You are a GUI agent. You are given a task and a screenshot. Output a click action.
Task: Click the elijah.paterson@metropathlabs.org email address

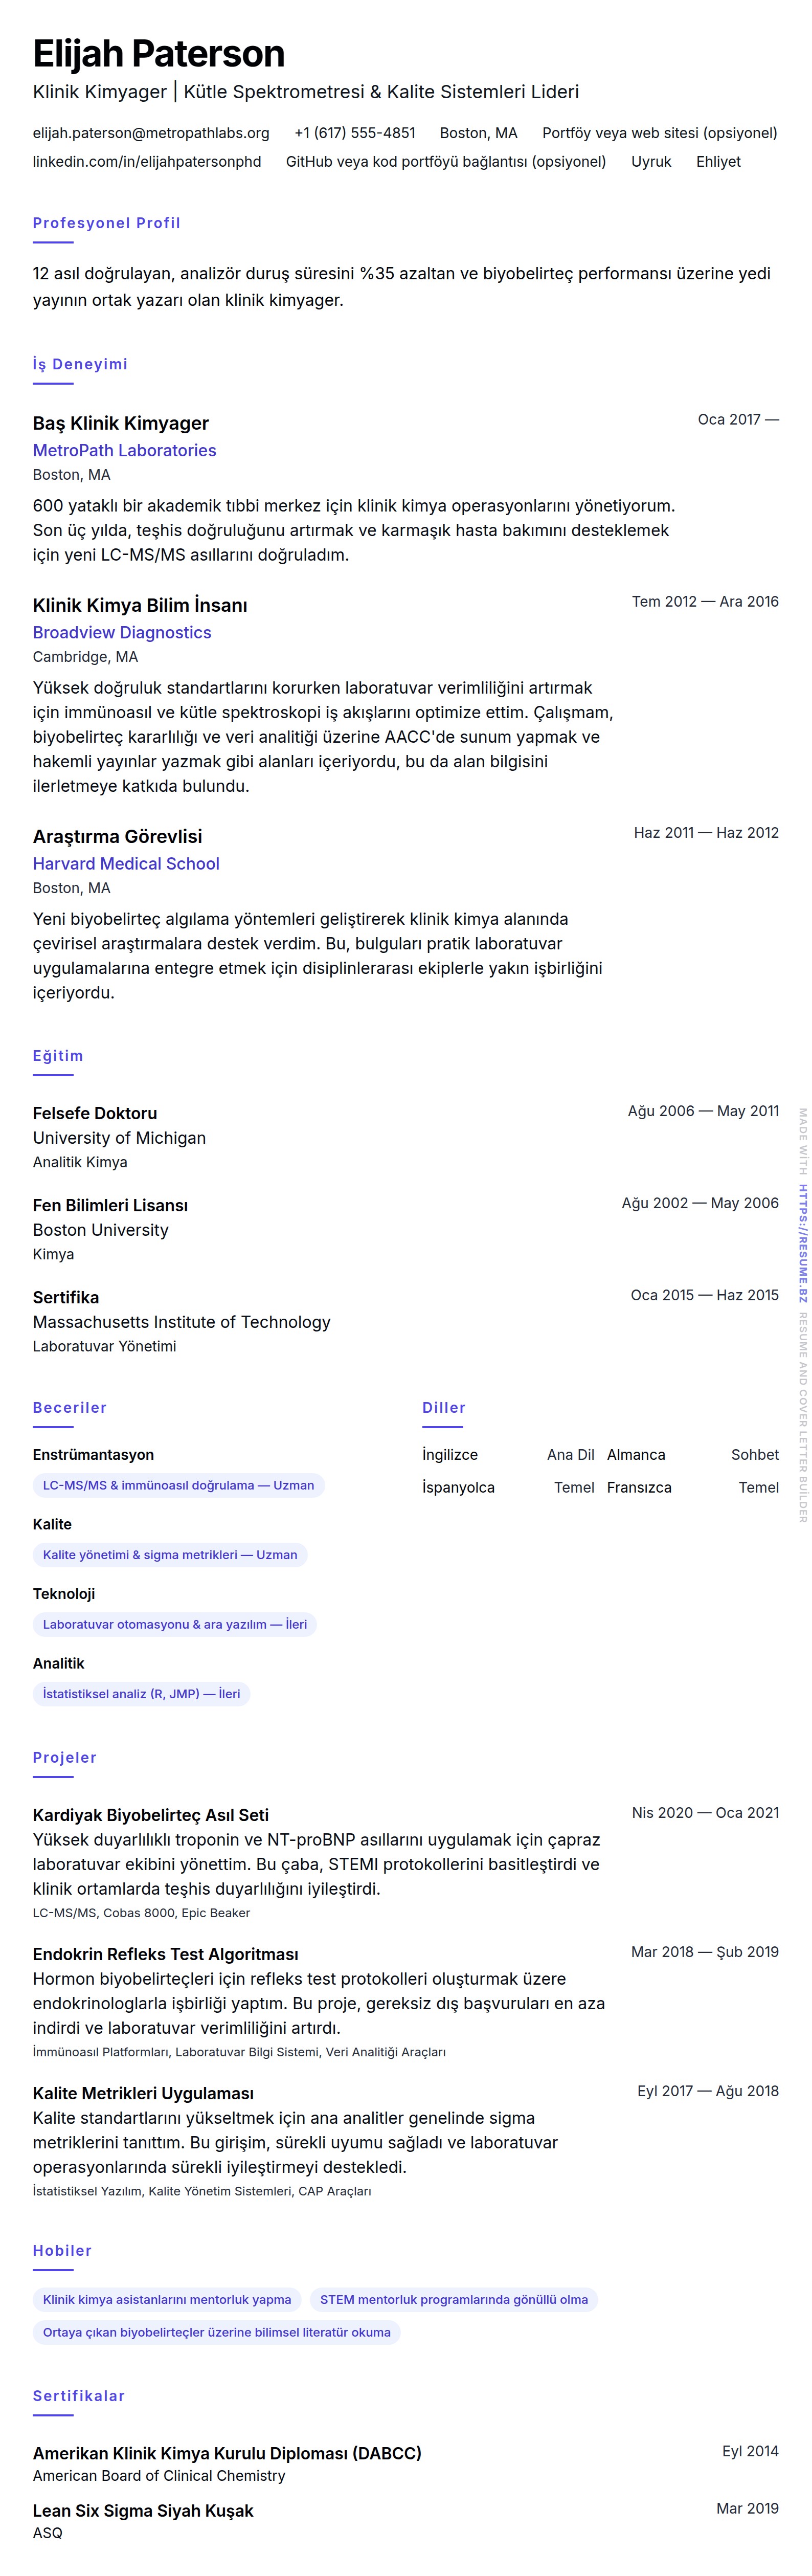(x=151, y=133)
